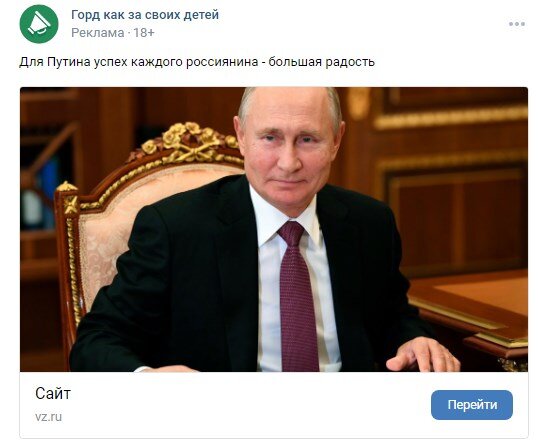Click the hand resting on desk in photo
The height and width of the screenshot is (446, 538).
(x=423, y=353)
